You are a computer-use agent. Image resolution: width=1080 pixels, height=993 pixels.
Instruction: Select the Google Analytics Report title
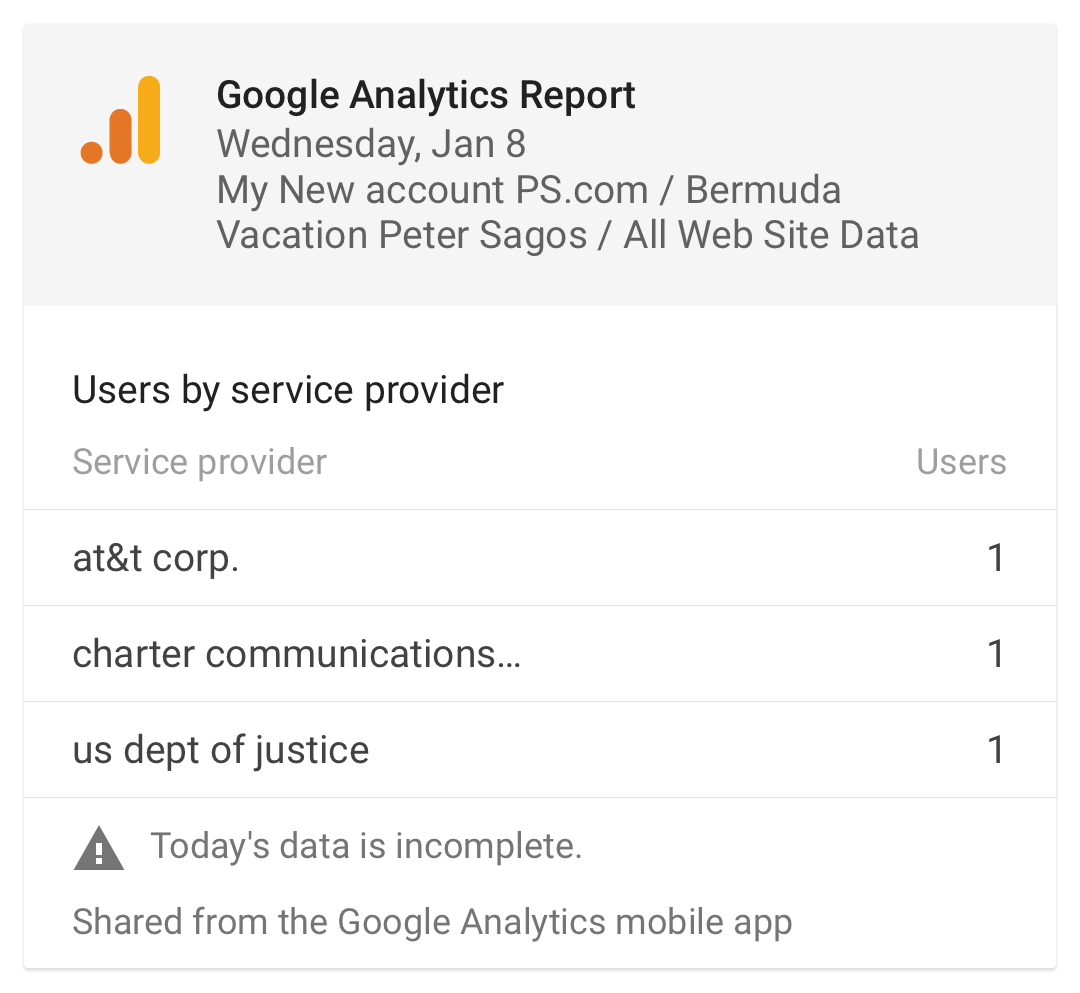426,95
